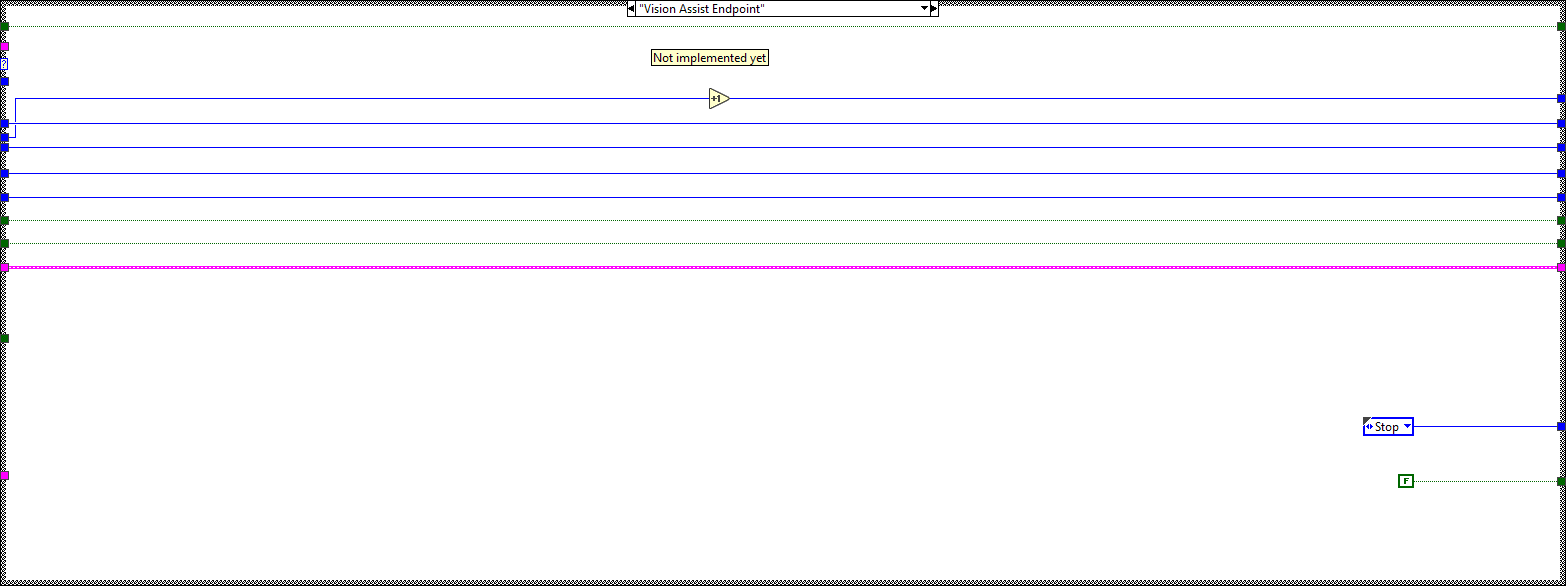Click output tunnel wired to Stop enum
Screen dimensions: 1566x586
(1560, 427)
